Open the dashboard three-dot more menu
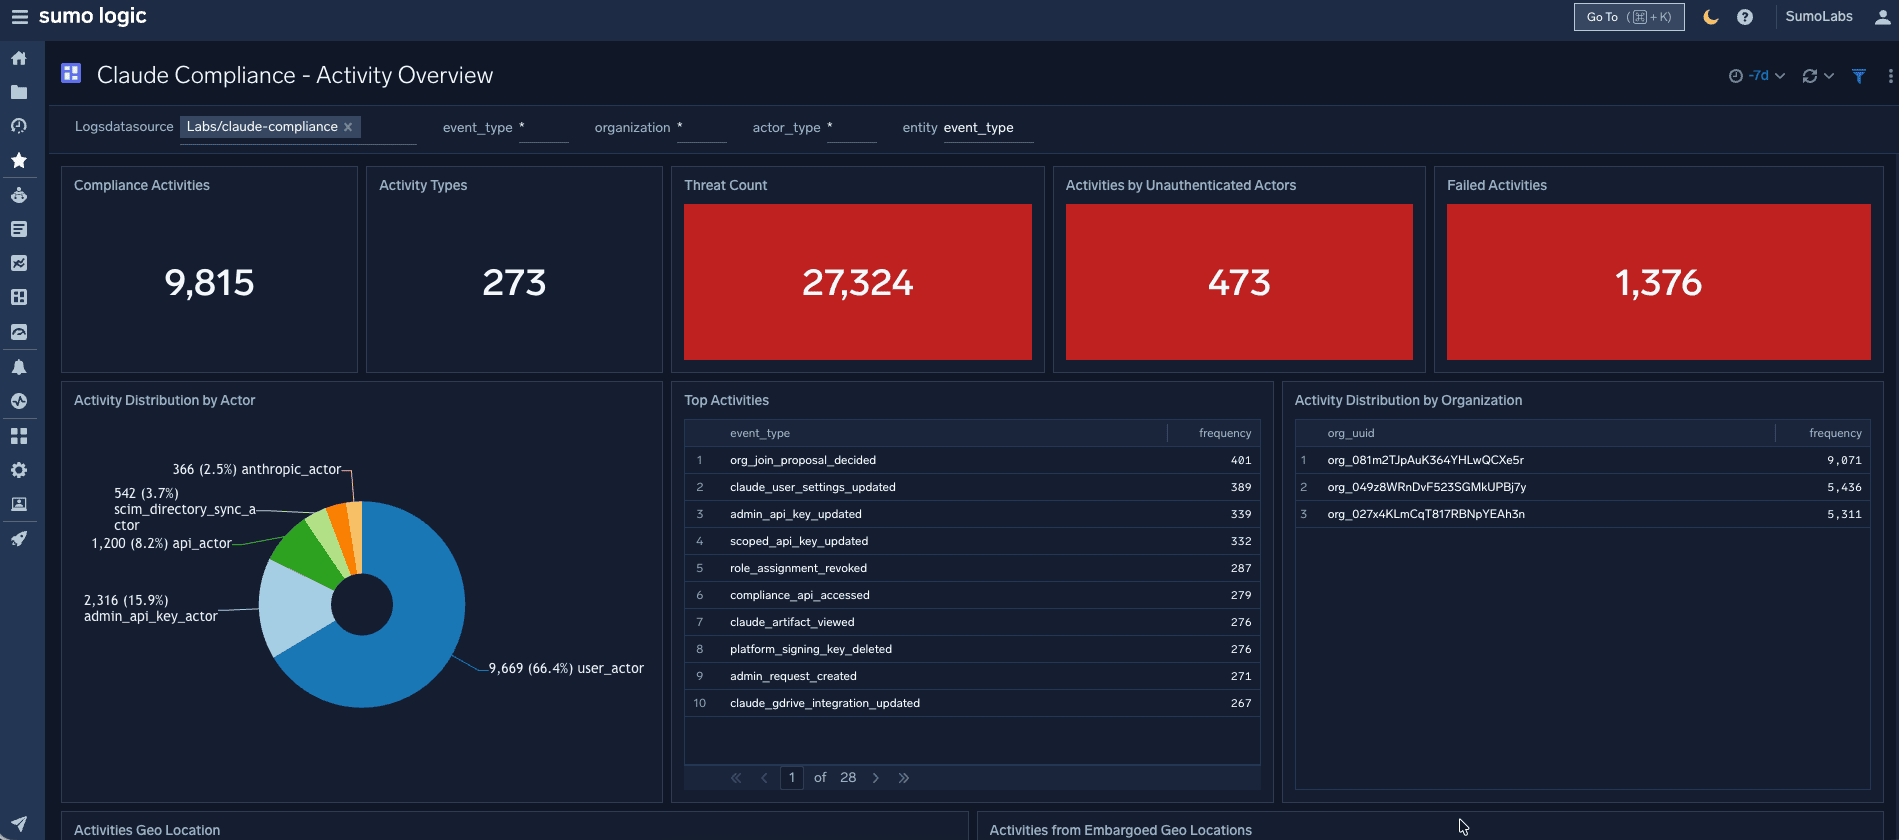 [1890, 76]
